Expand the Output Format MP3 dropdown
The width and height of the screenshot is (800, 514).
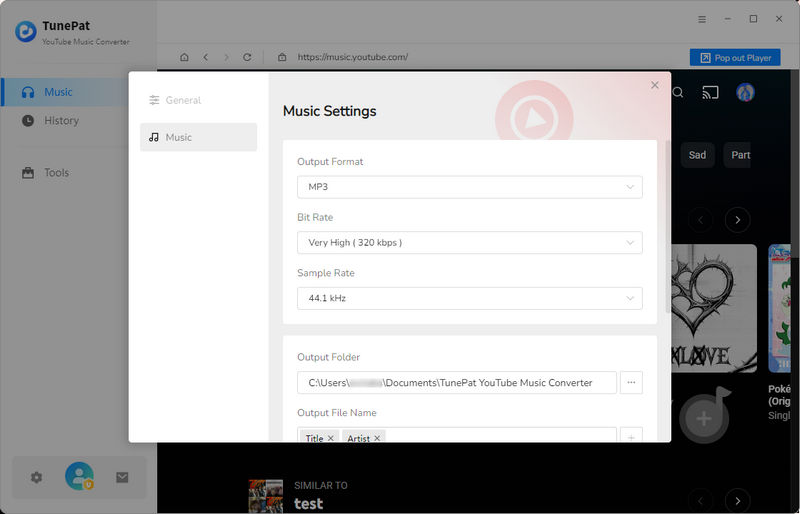pos(469,187)
